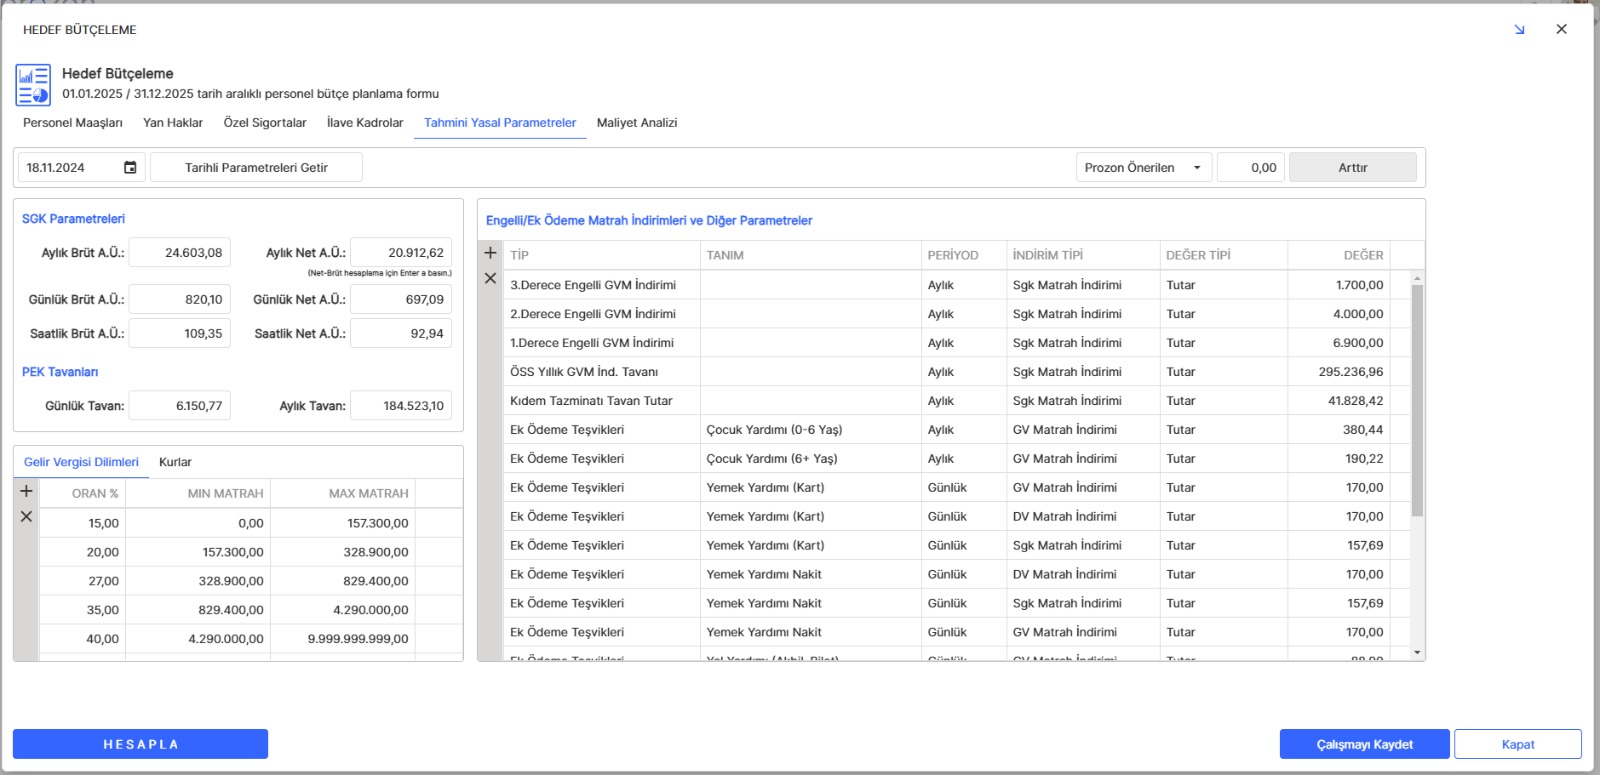The width and height of the screenshot is (1600, 775).
Task: Go to the İlave Kadrolar tab
Action: pos(365,123)
